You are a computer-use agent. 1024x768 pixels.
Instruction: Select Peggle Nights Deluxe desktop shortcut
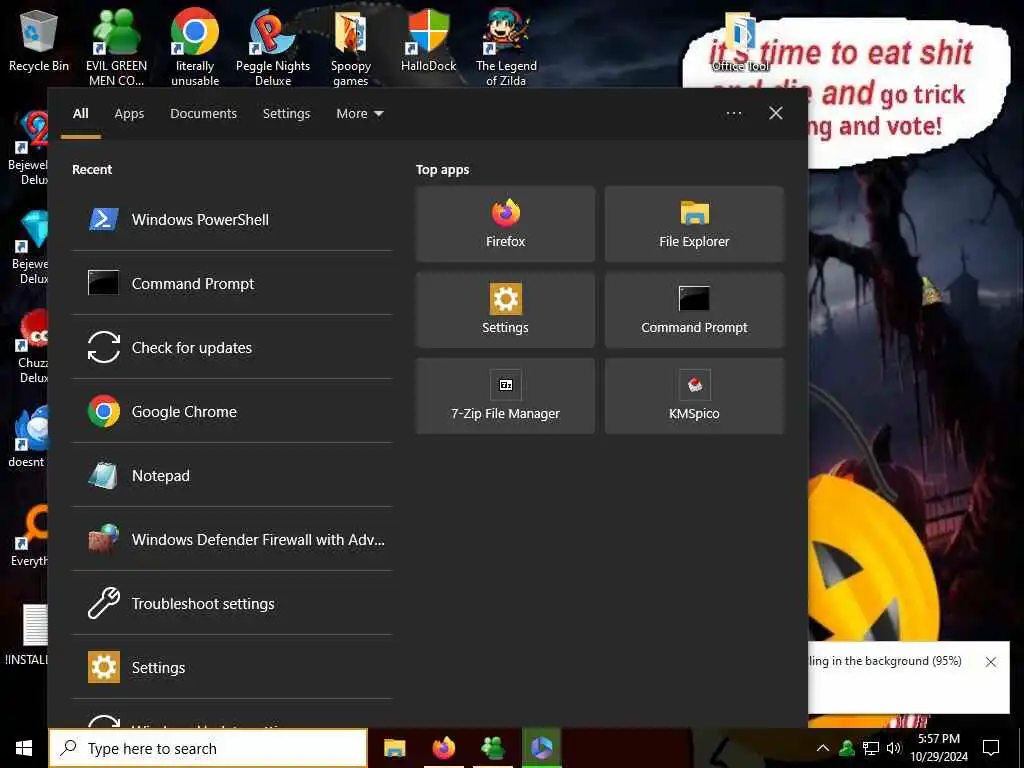273,47
